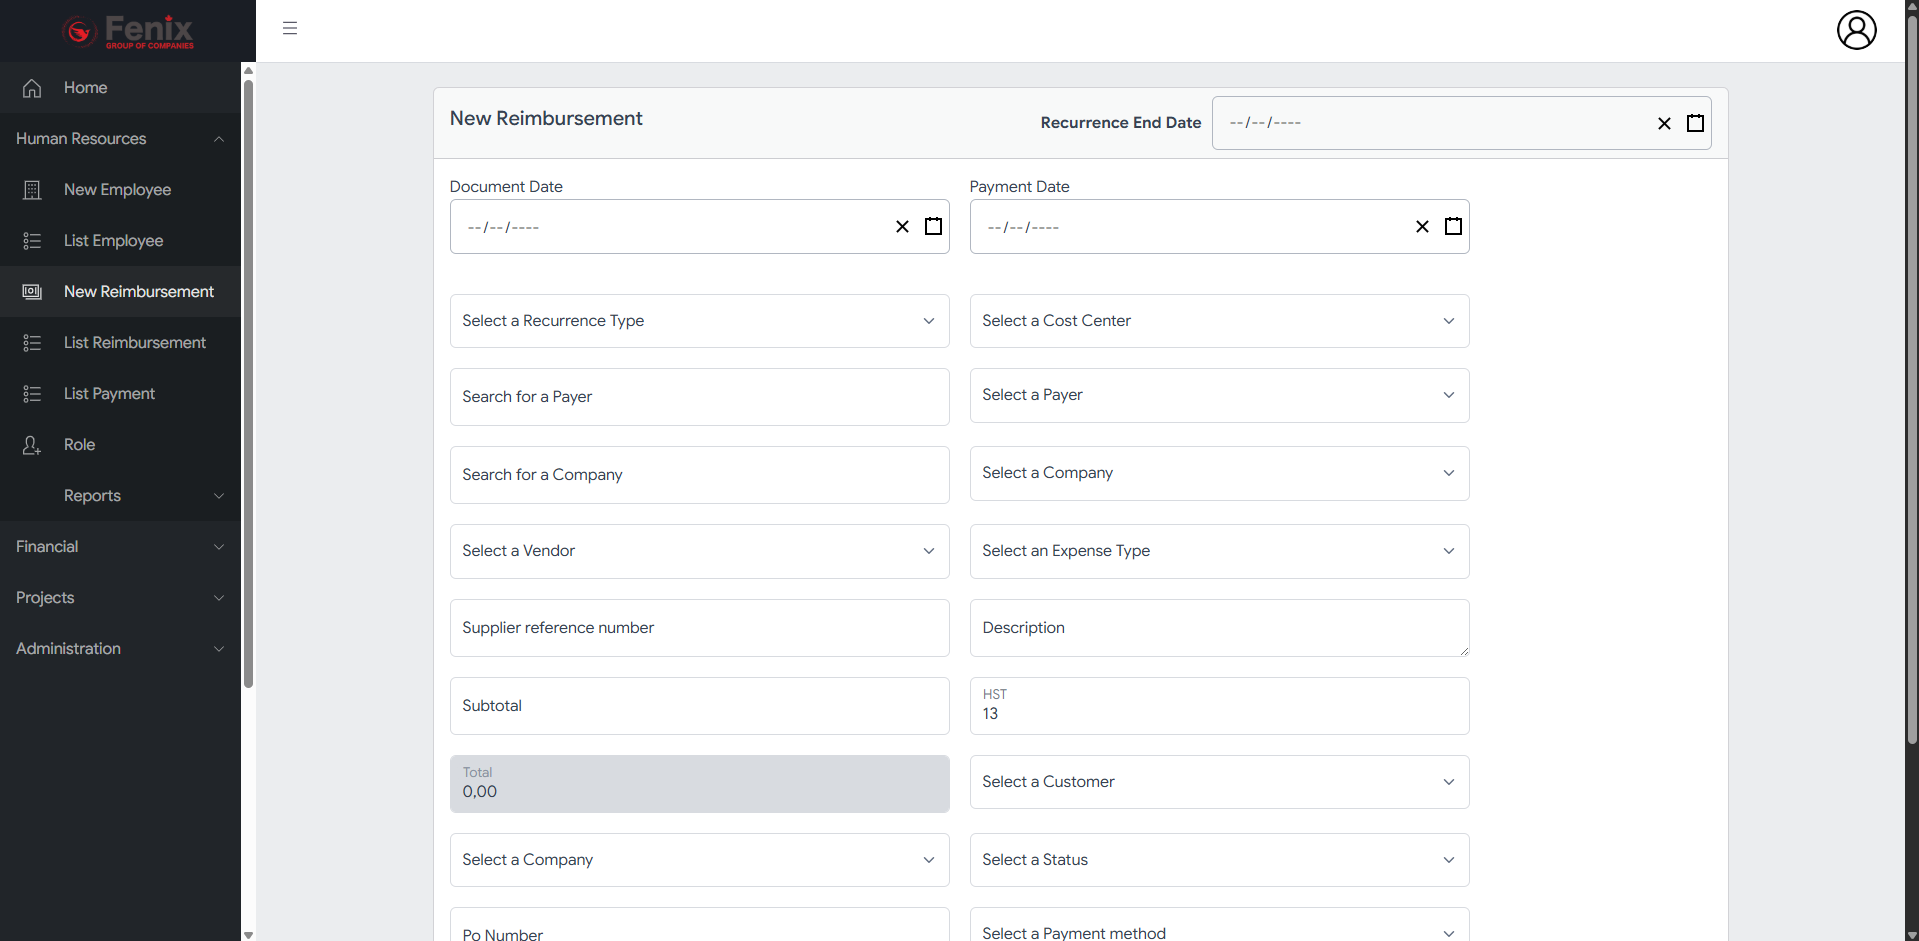Clear the Recurrence End Date value
1919x941 pixels.
point(1664,123)
